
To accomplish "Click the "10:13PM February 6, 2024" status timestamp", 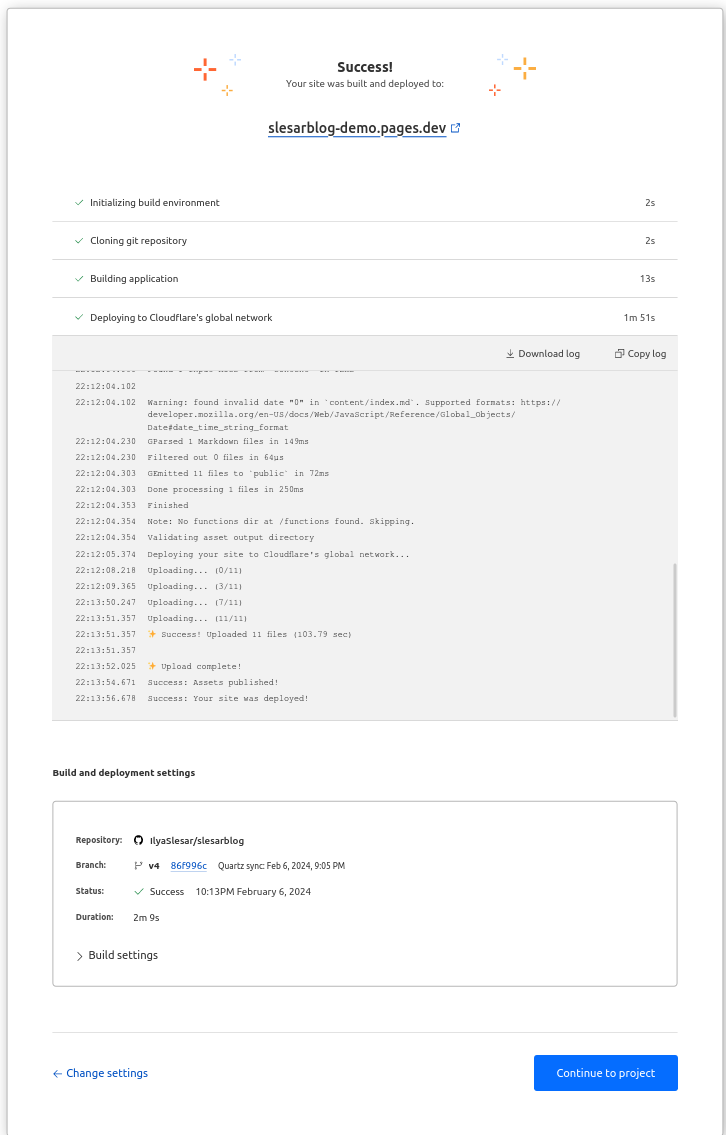I will pos(253,892).
